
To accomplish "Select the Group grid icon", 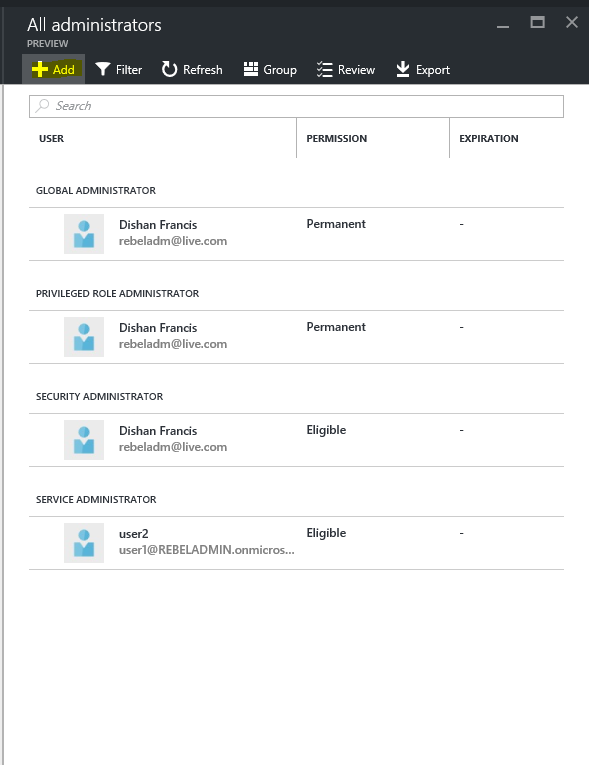I will [251, 69].
